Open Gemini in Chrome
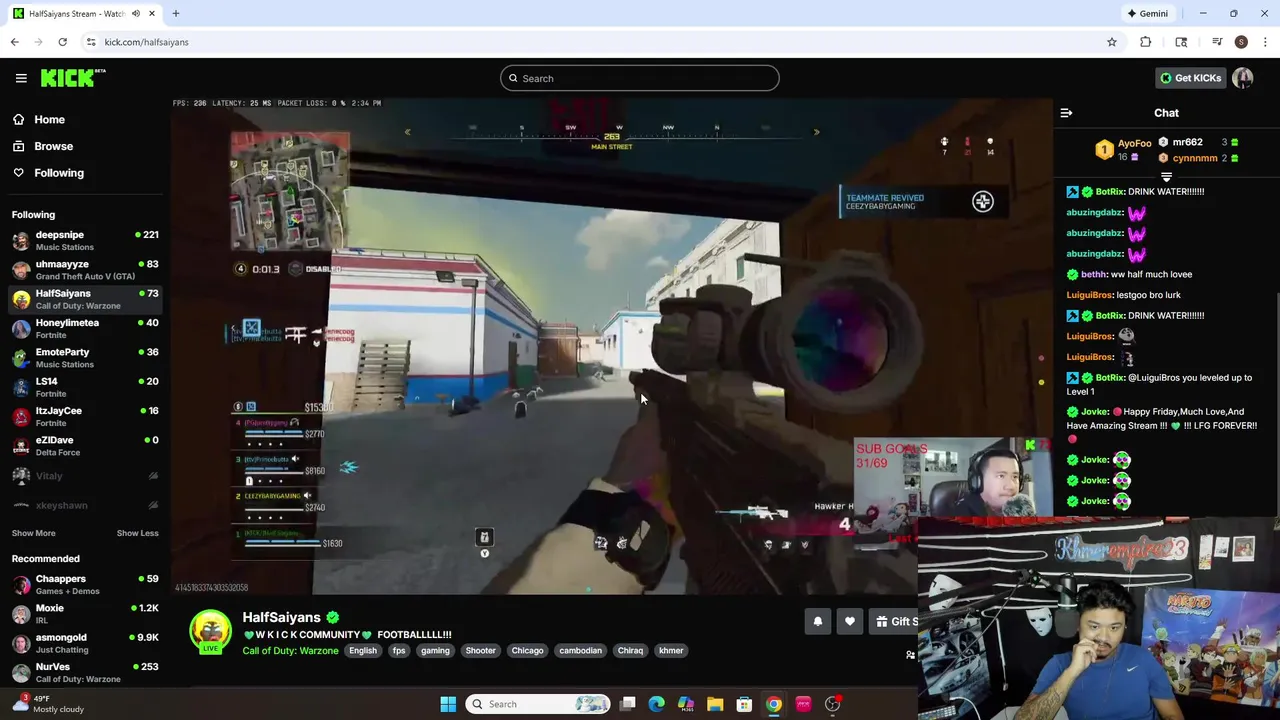 (x=1147, y=14)
